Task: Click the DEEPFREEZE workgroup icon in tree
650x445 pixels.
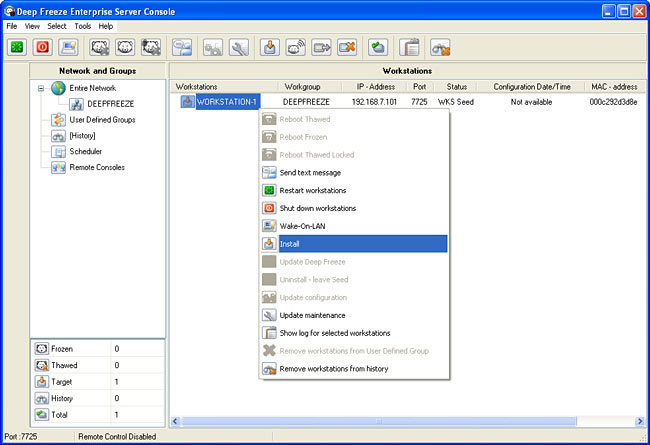Action: pyautogui.click(x=76, y=104)
